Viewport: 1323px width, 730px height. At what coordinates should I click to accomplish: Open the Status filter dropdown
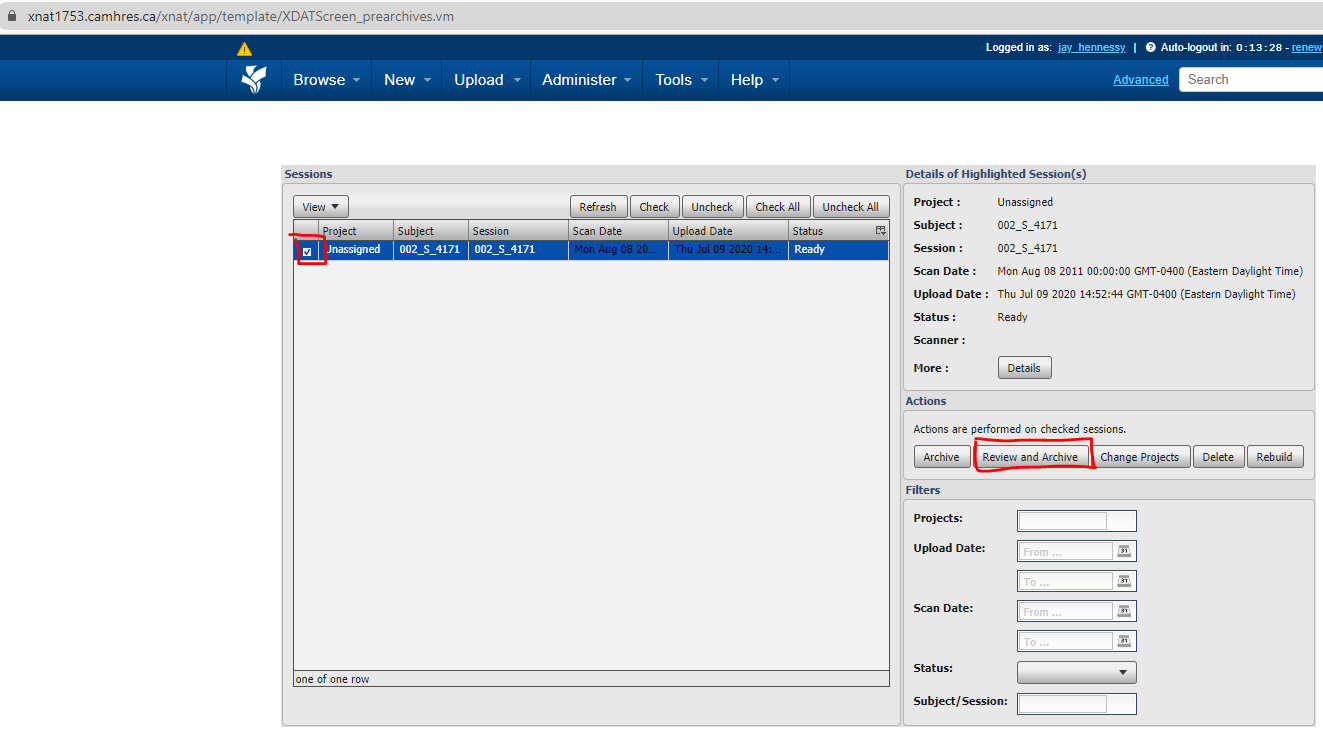1077,672
